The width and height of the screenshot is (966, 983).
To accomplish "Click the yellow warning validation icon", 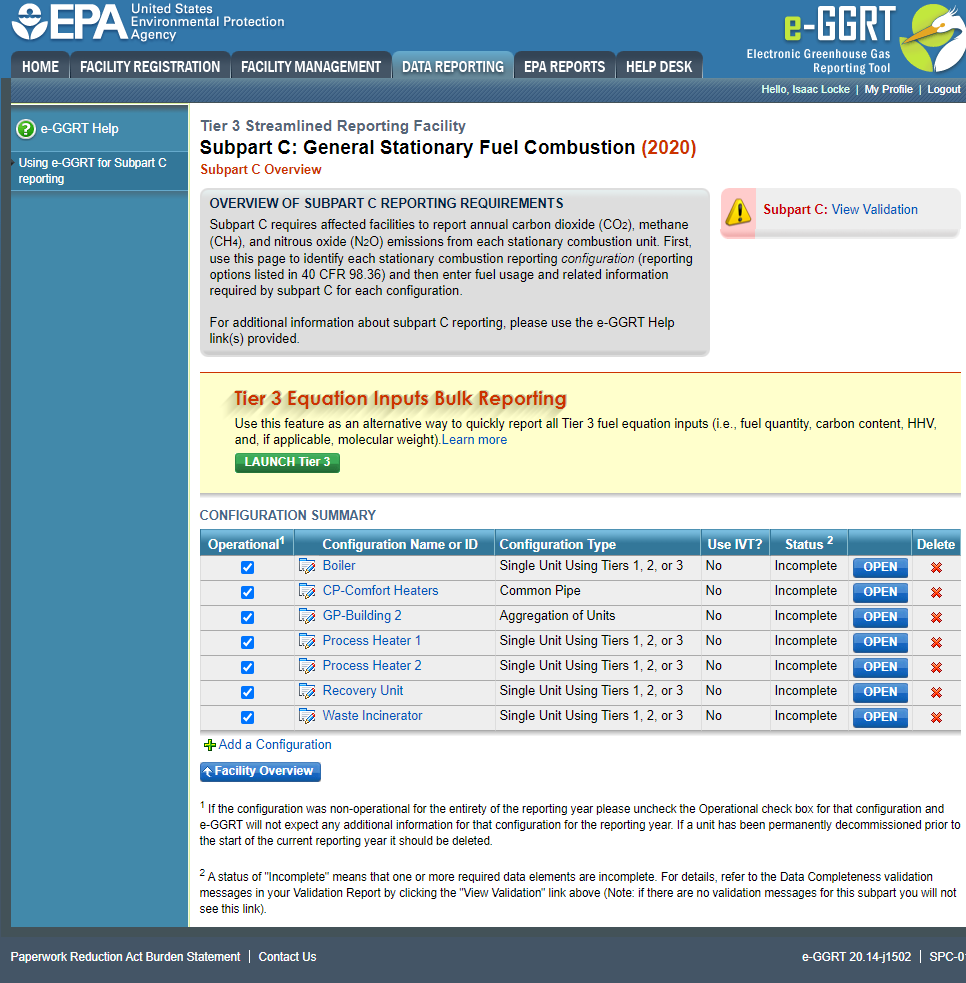I will pyautogui.click(x=738, y=212).
